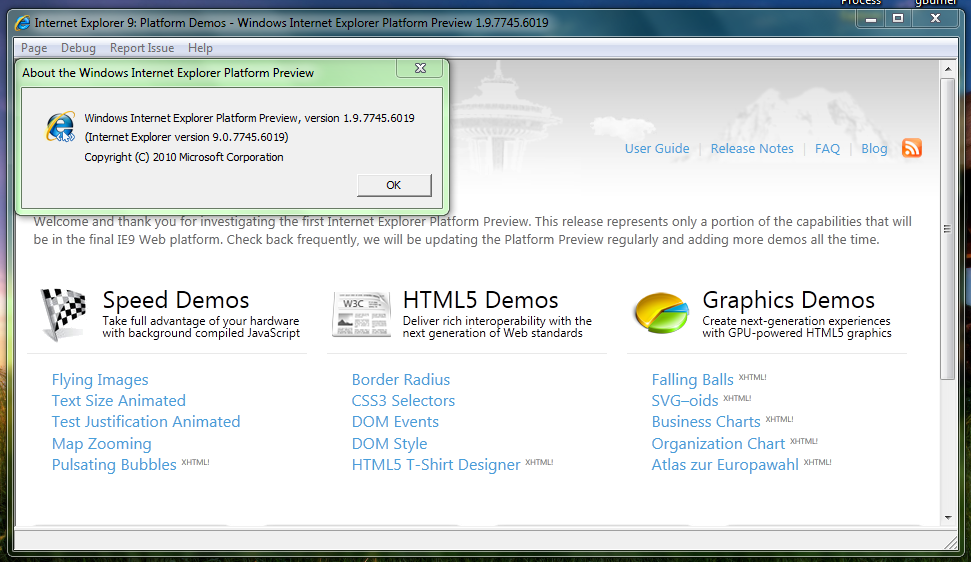Open the Text Size Animated demo
The width and height of the screenshot is (971, 562).
pos(119,400)
